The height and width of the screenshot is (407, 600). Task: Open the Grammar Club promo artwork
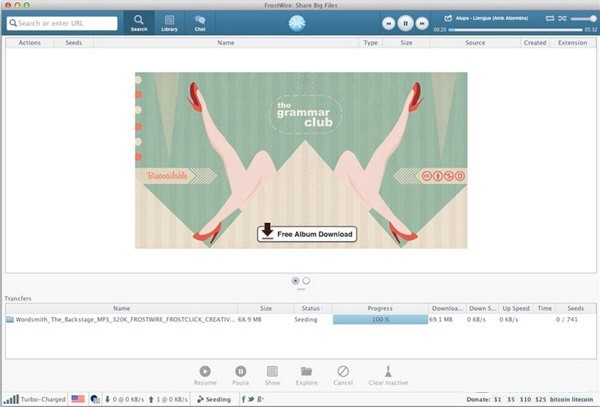tap(301, 160)
